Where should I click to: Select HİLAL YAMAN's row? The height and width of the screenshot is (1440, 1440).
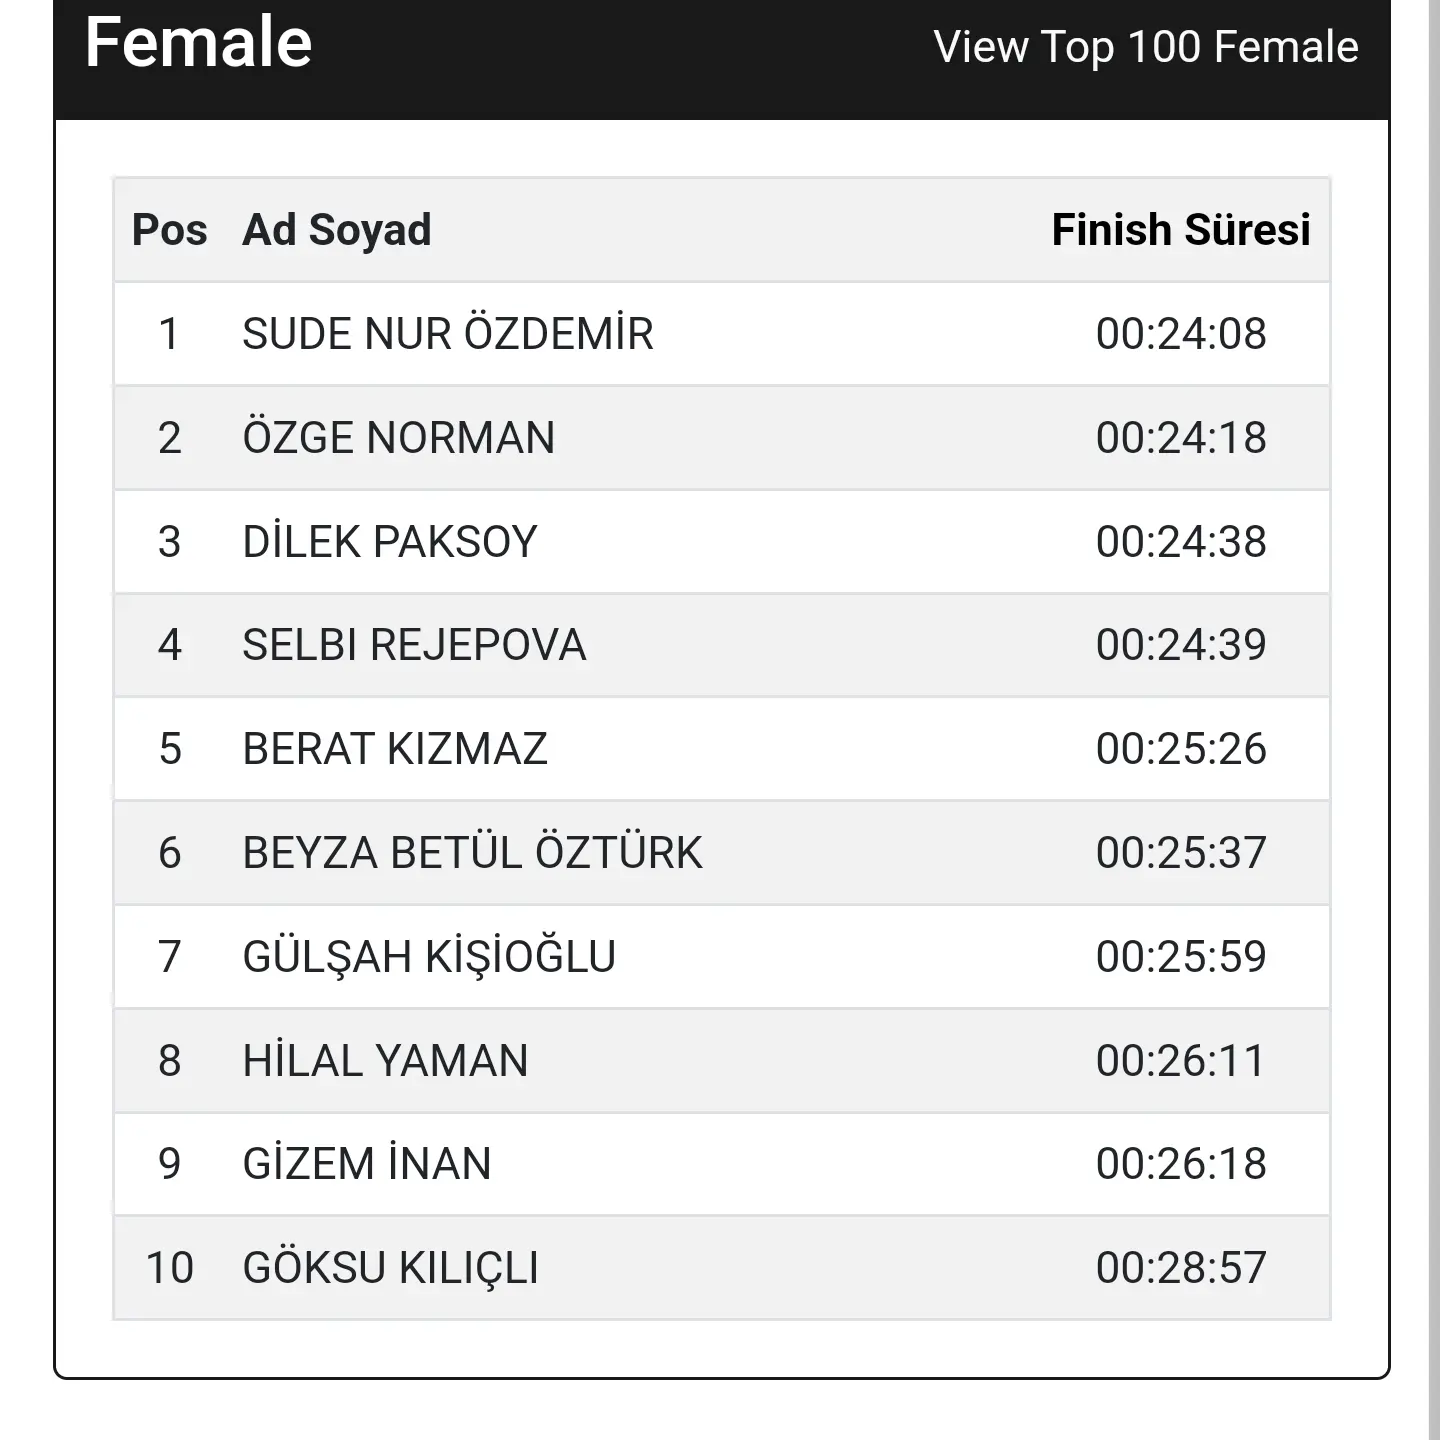721,1060
